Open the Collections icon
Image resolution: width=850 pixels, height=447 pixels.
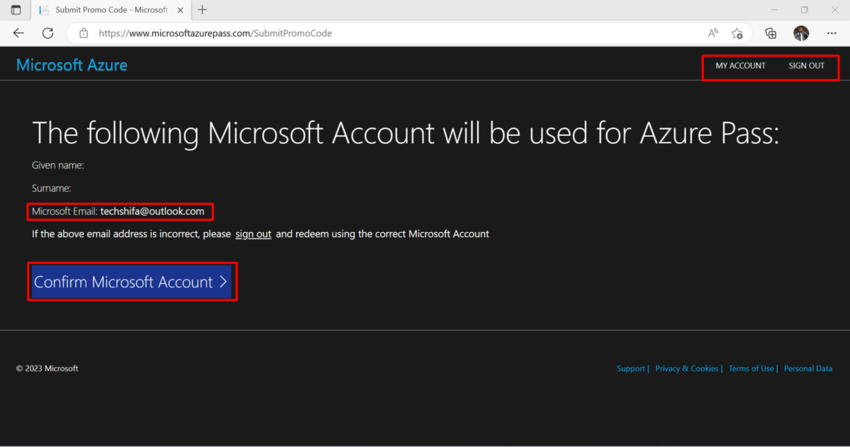coord(770,34)
